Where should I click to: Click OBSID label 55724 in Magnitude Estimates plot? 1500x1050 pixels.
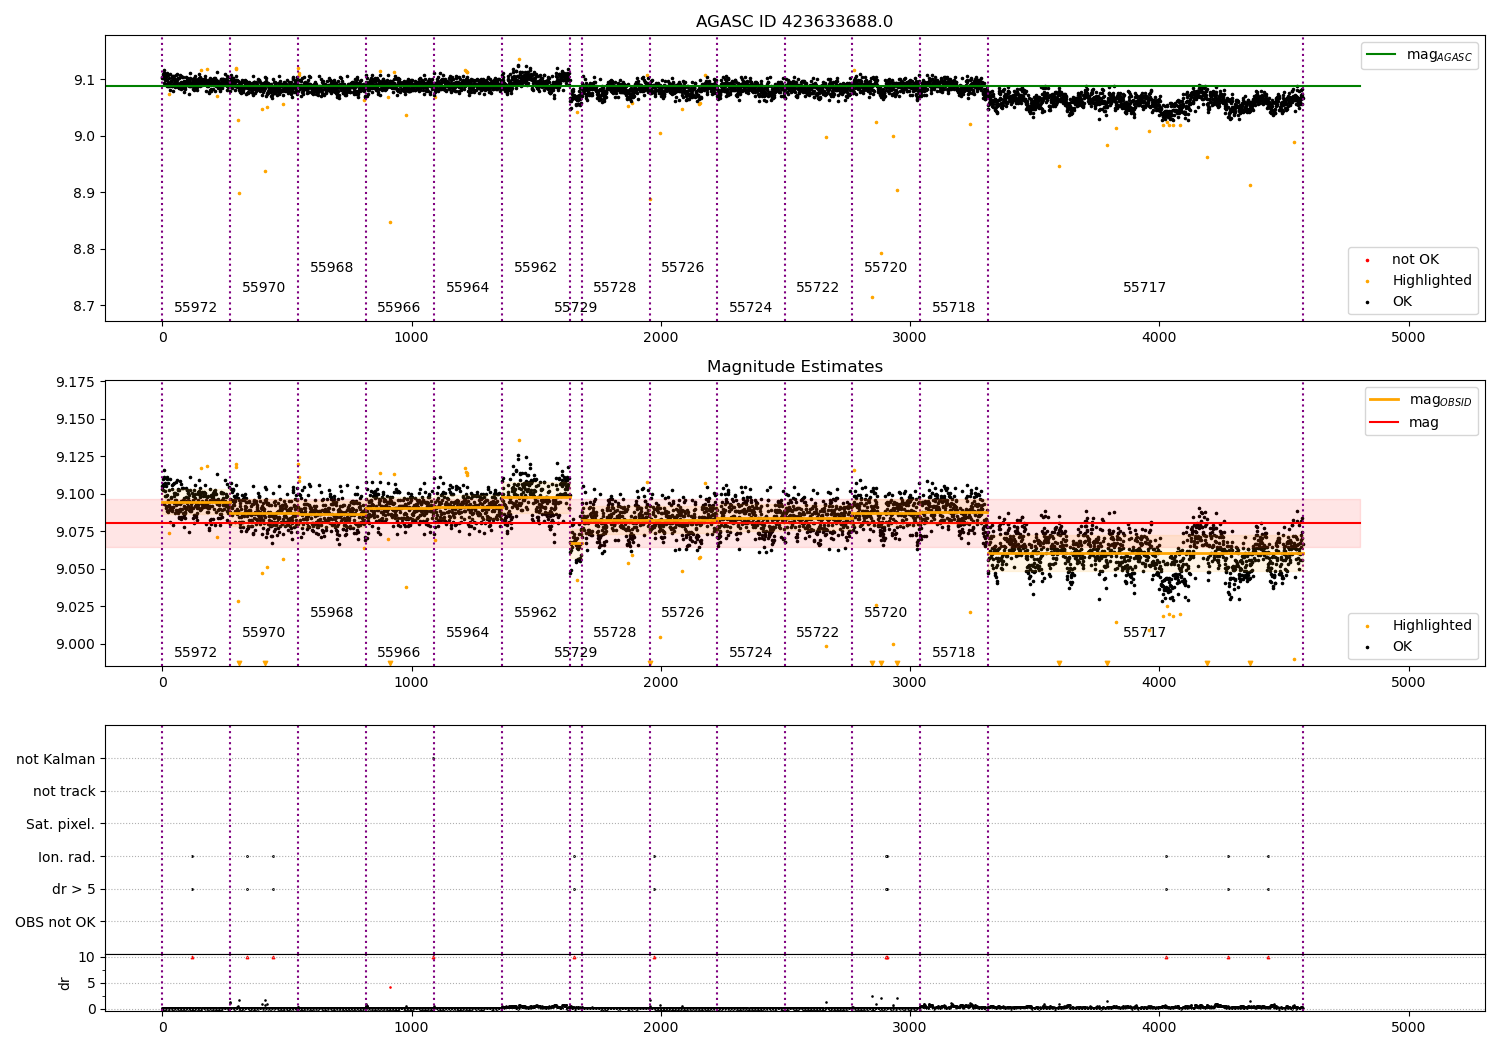(x=751, y=653)
